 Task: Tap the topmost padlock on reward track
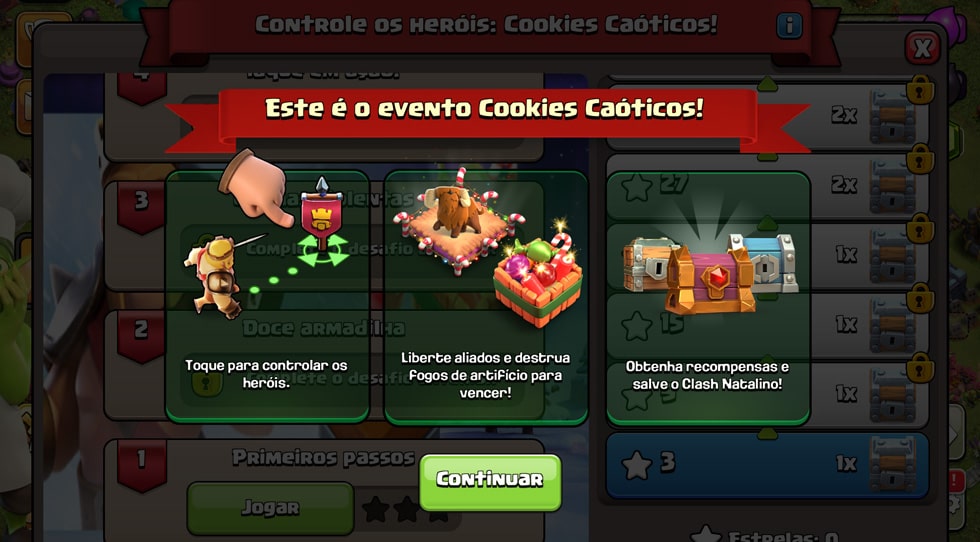920,90
